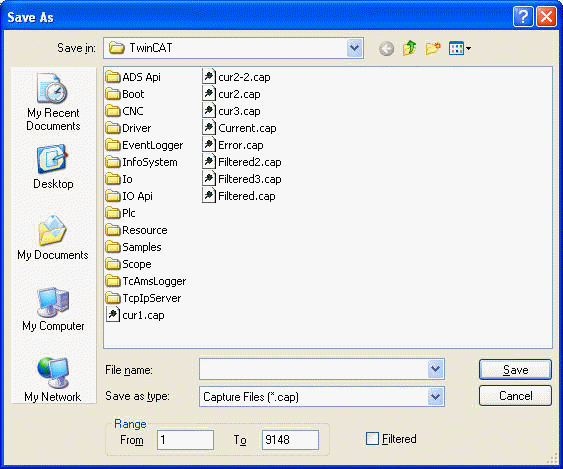Select the Scope folder

pos(129,264)
